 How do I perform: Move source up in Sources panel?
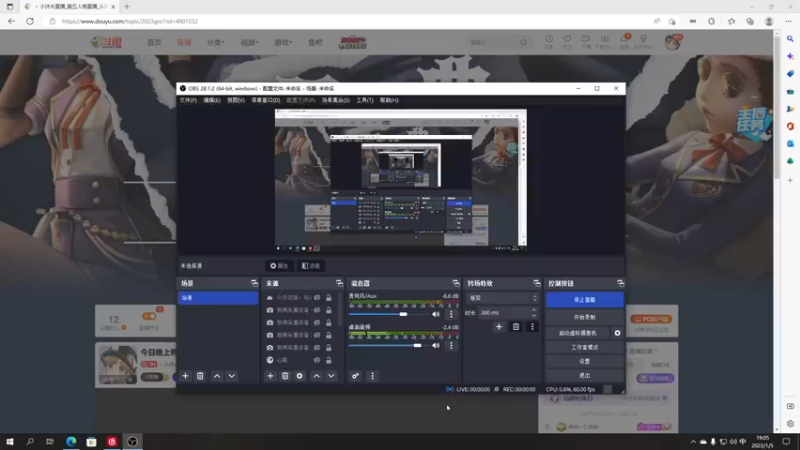[316, 376]
